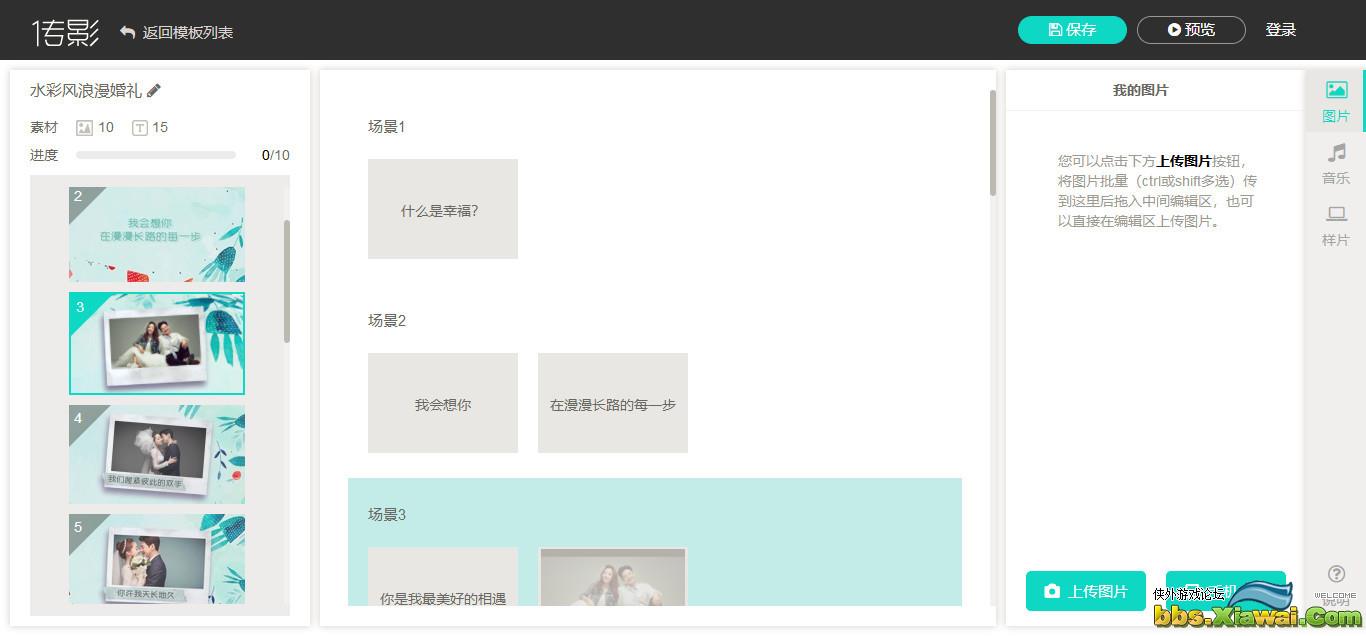This screenshot has width=1366, height=636.
Task: Click the help question mark icon
Action: coord(1336,574)
